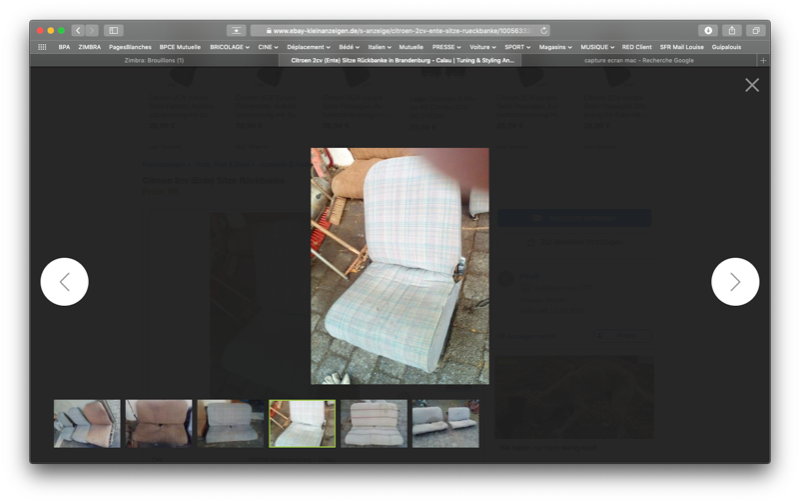Advance to the next photo
This screenshot has width=800, height=503.
(x=735, y=282)
